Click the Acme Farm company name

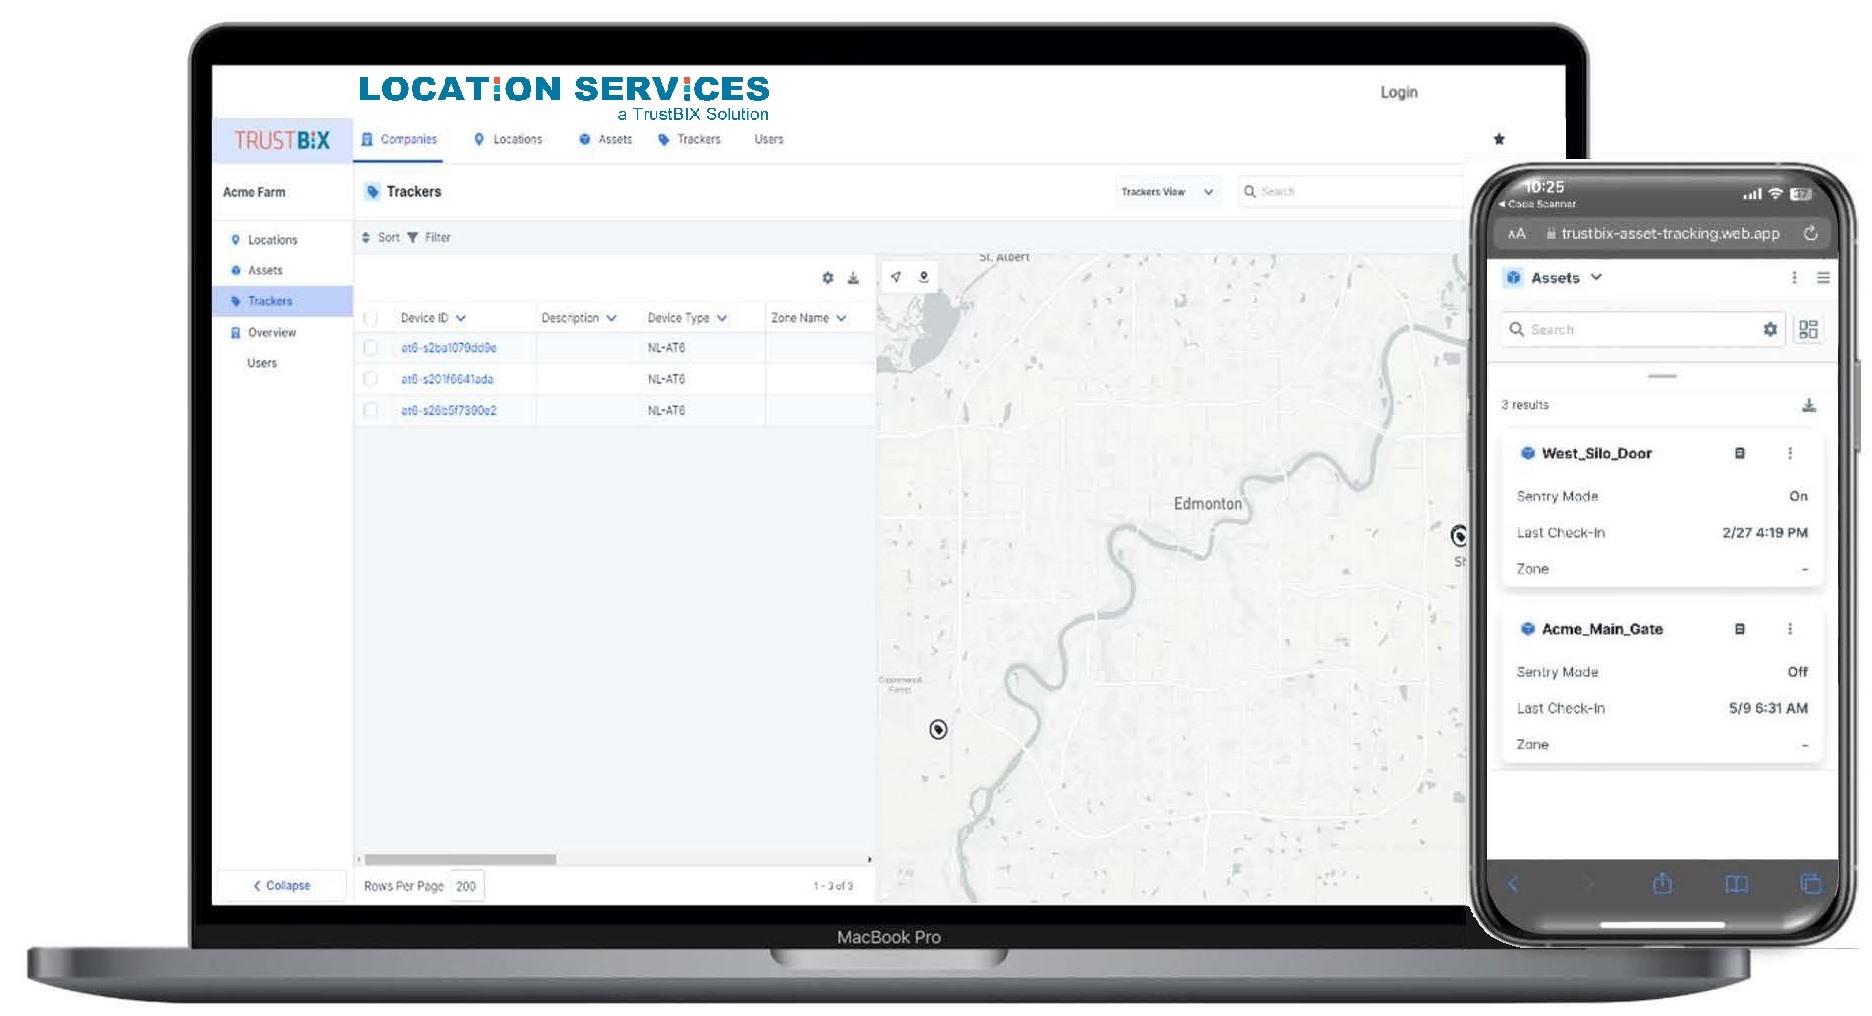254,192
